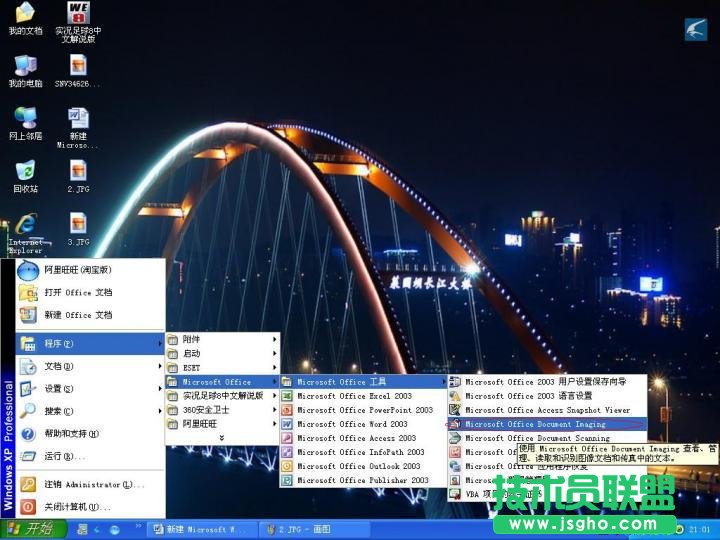Open the 我的文档 desktop icon

click(26, 18)
